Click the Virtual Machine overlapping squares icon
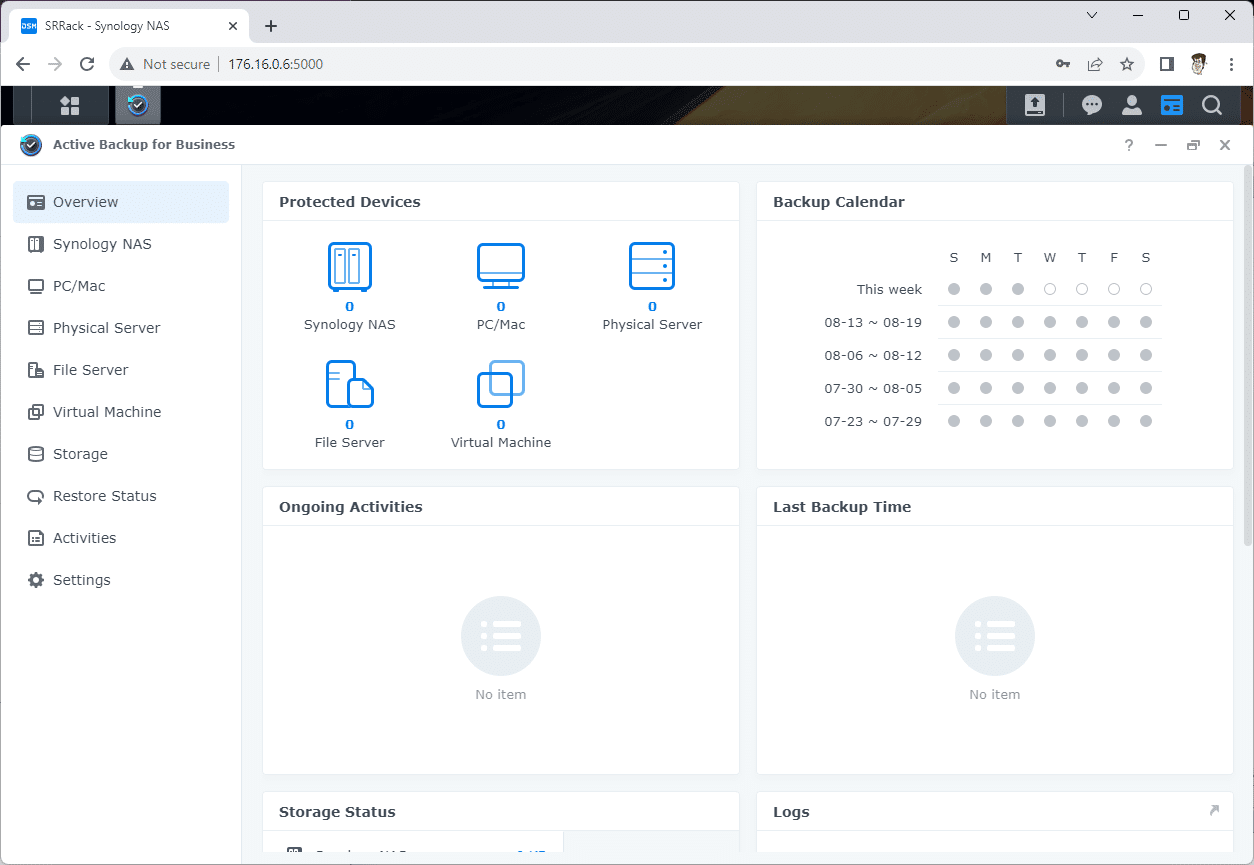 pyautogui.click(x=501, y=384)
